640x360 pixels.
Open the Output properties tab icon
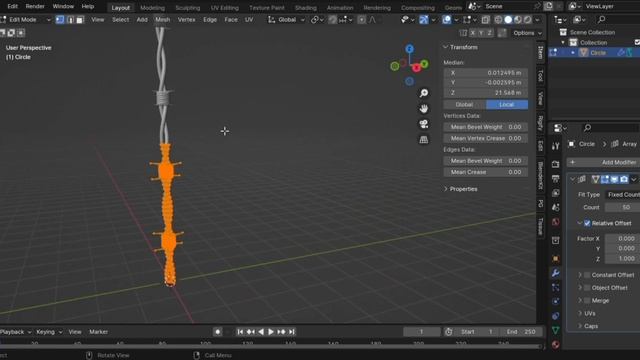(x=556, y=178)
